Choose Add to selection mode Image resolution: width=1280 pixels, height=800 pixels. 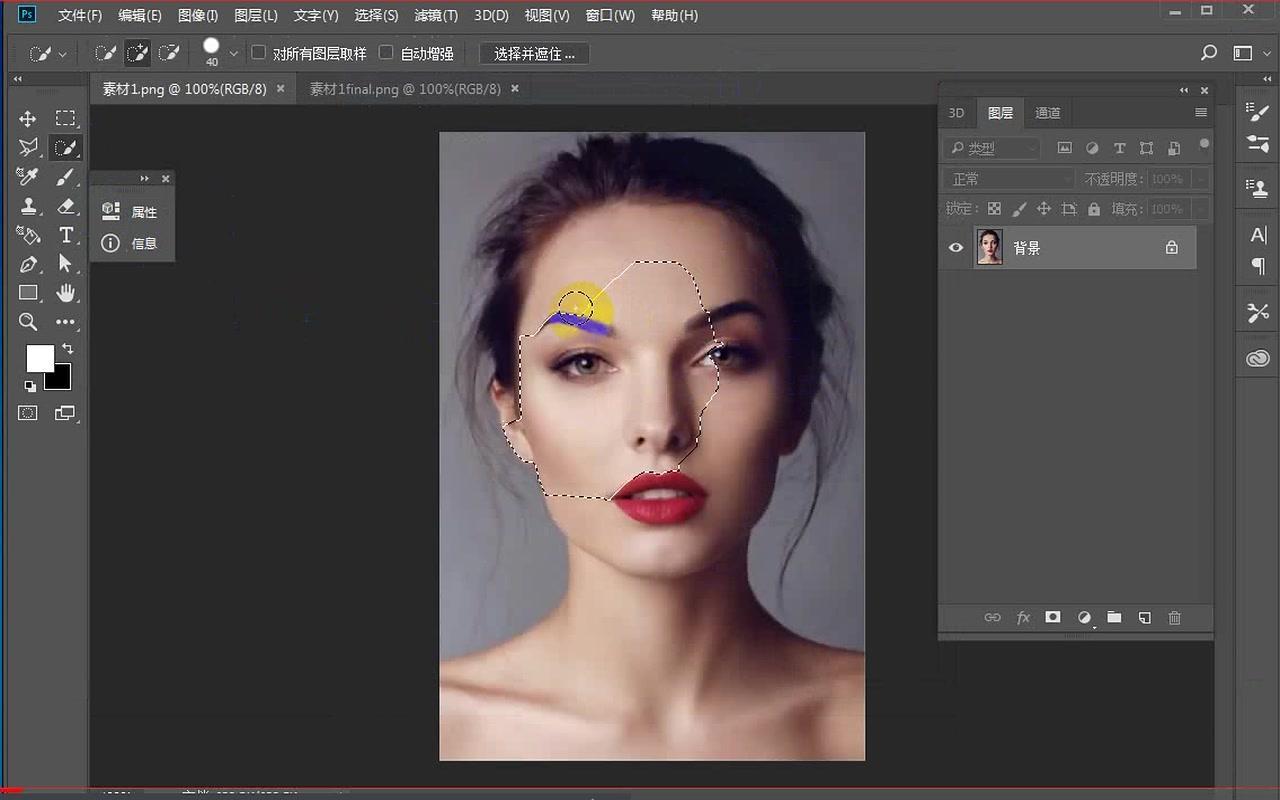pos(137,53)
